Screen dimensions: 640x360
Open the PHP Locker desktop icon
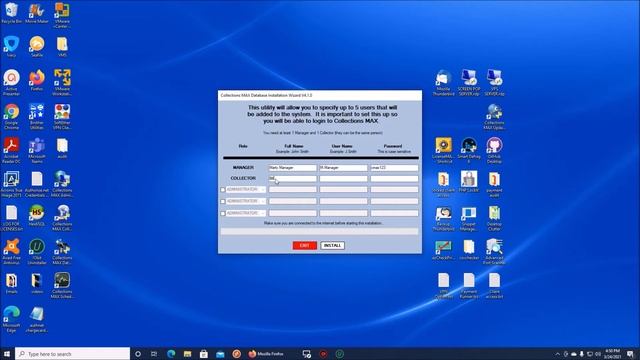click(469, 182)
